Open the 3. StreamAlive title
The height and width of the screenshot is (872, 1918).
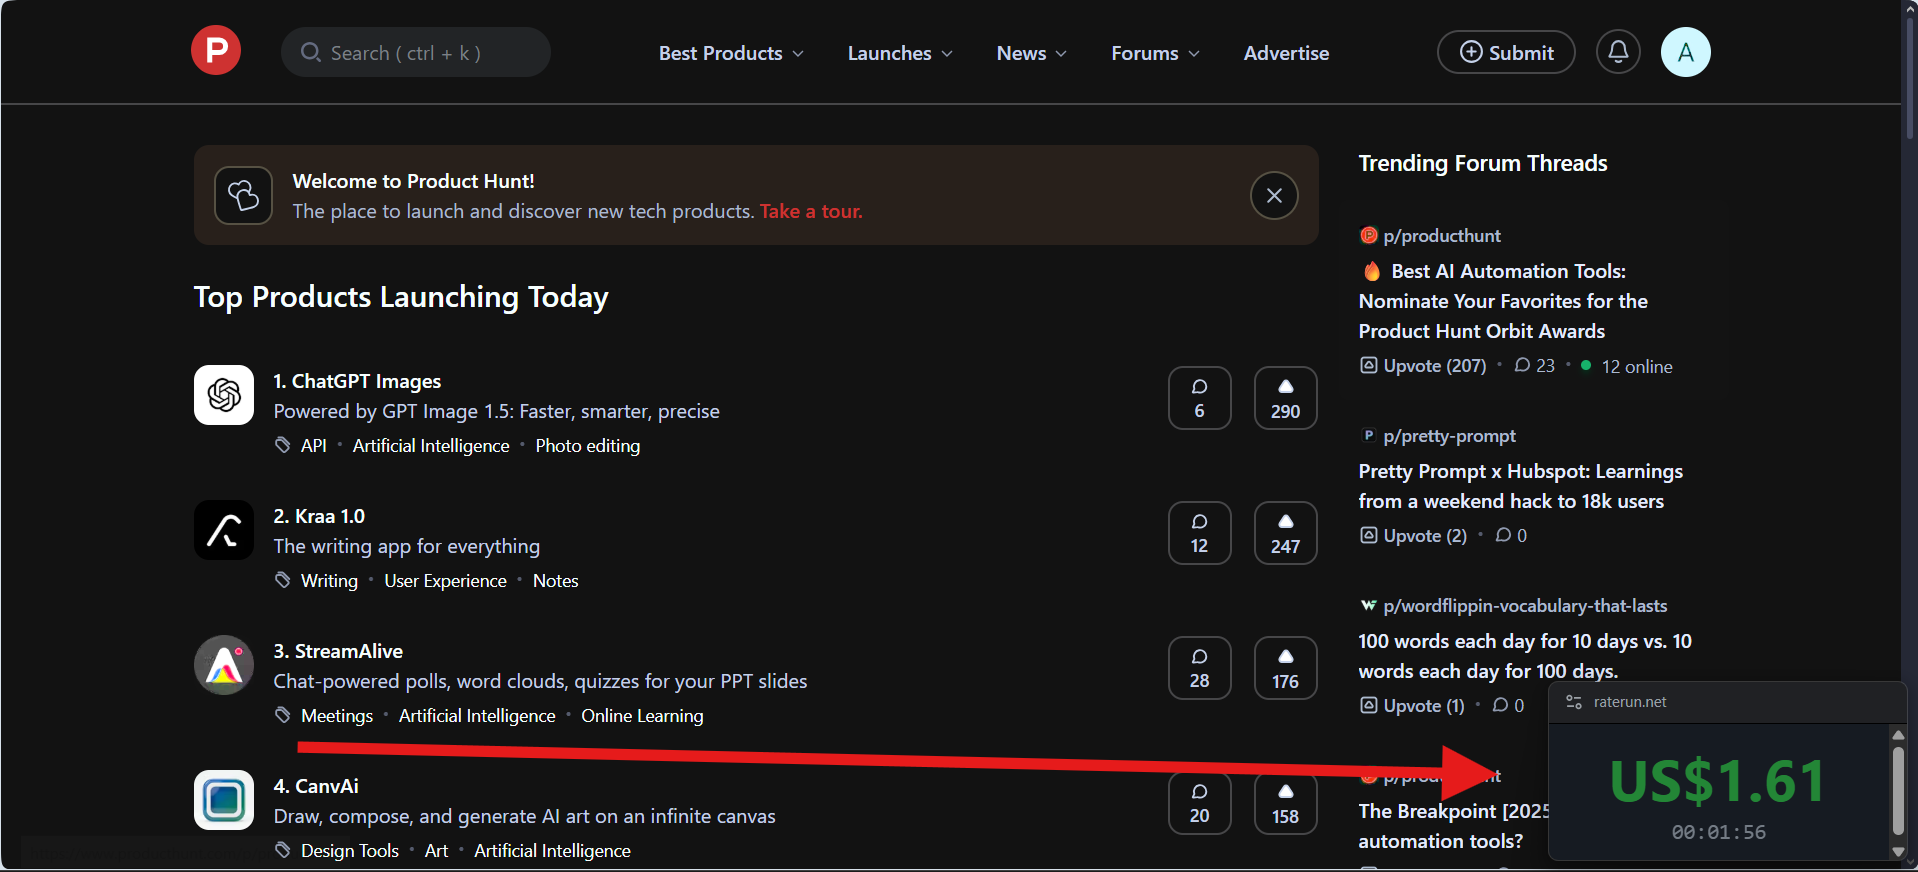coord(338,651)
